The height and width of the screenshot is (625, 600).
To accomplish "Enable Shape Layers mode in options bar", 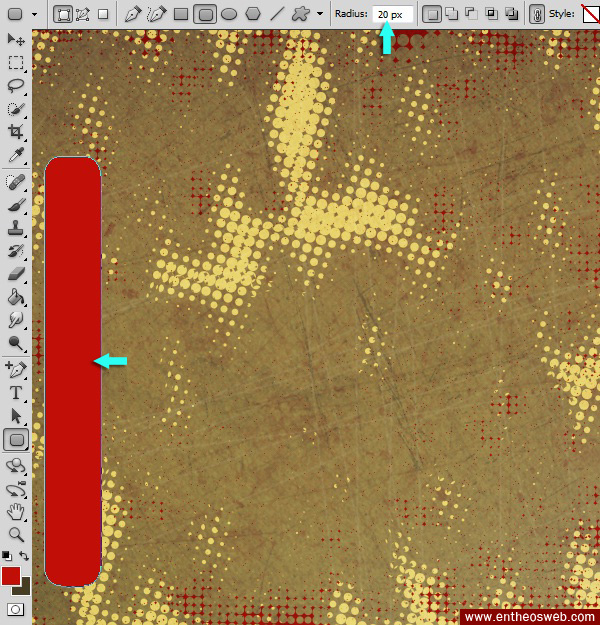I will click(63, 14).
